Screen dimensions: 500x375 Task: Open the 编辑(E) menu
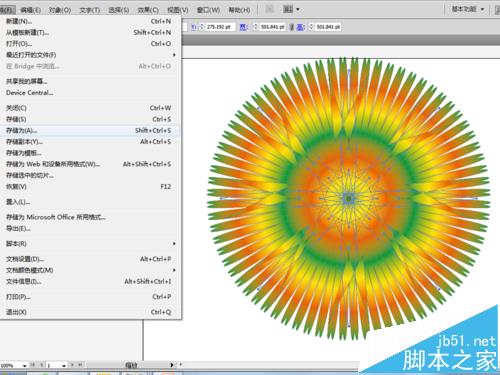click(31, 10)
